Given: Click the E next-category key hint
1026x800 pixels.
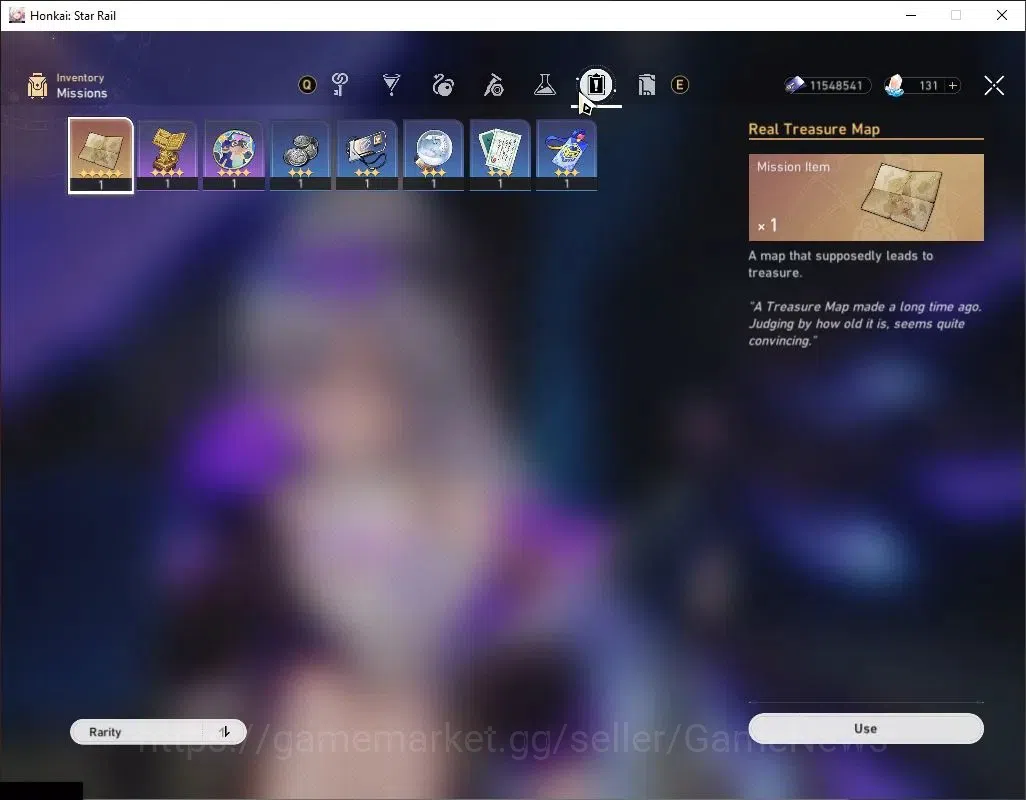Looking at the screenshot, I should 680,84.
